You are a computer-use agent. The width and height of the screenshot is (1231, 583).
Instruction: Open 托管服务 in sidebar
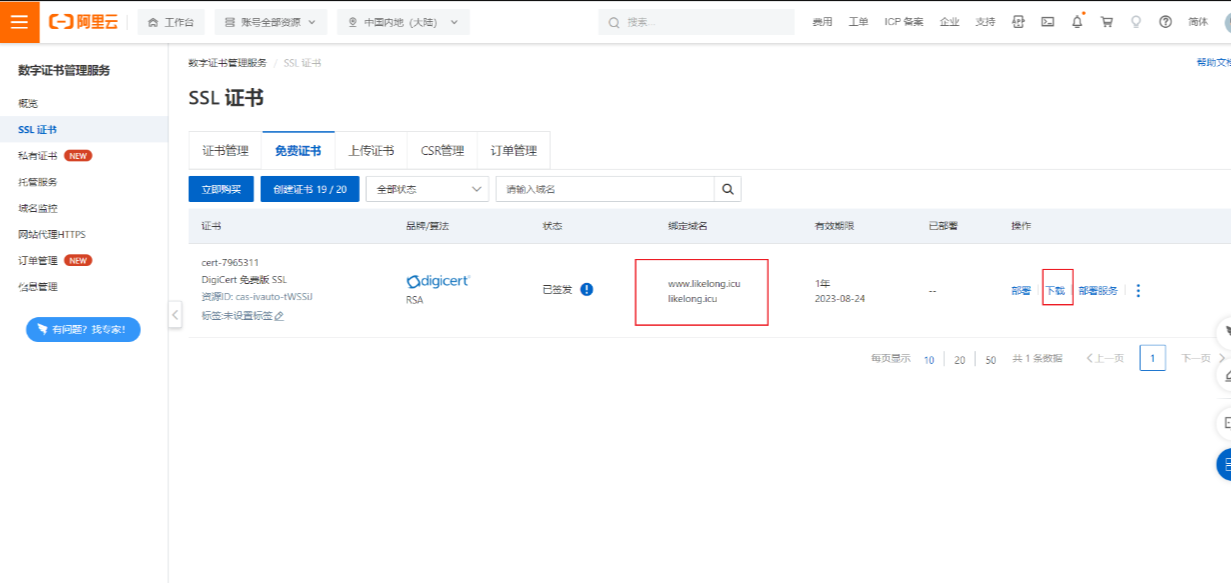[x=38, y=182]
